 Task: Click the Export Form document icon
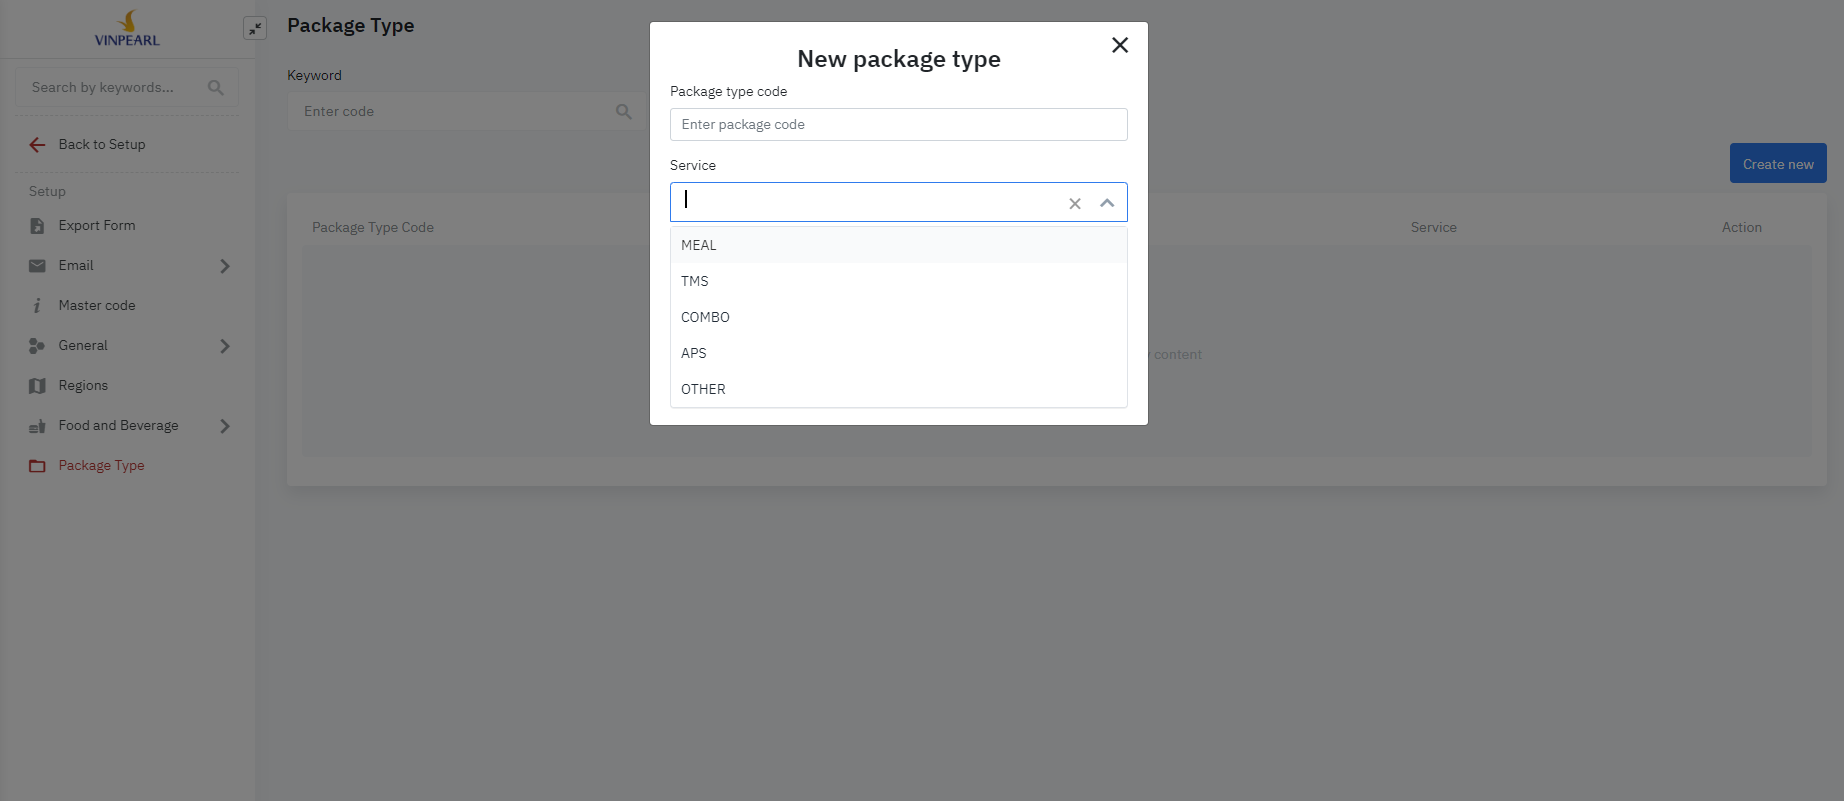point(37,226)
